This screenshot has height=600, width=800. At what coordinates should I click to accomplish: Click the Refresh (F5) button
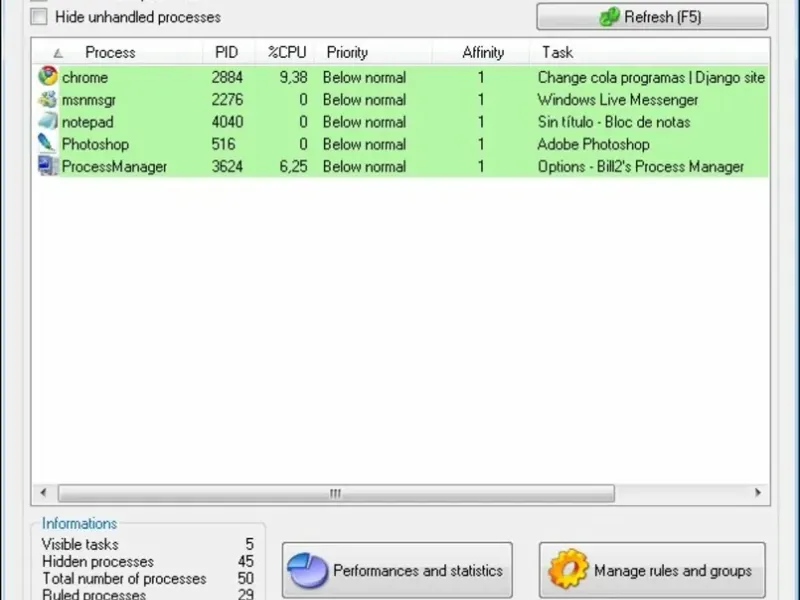pos(652,17)
